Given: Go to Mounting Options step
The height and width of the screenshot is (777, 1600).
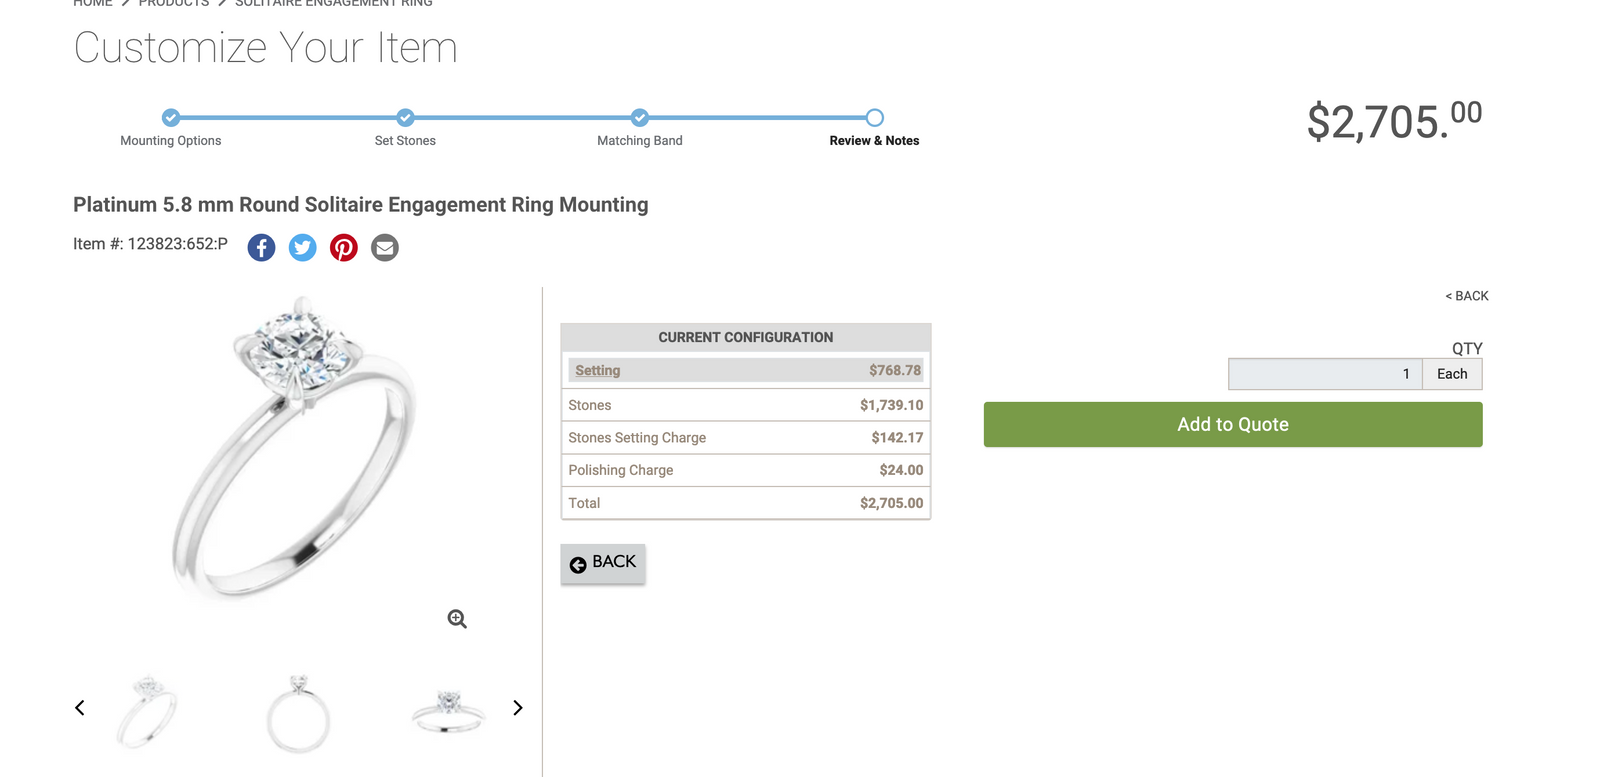Looking at the screenshot, I should (171, 118).
